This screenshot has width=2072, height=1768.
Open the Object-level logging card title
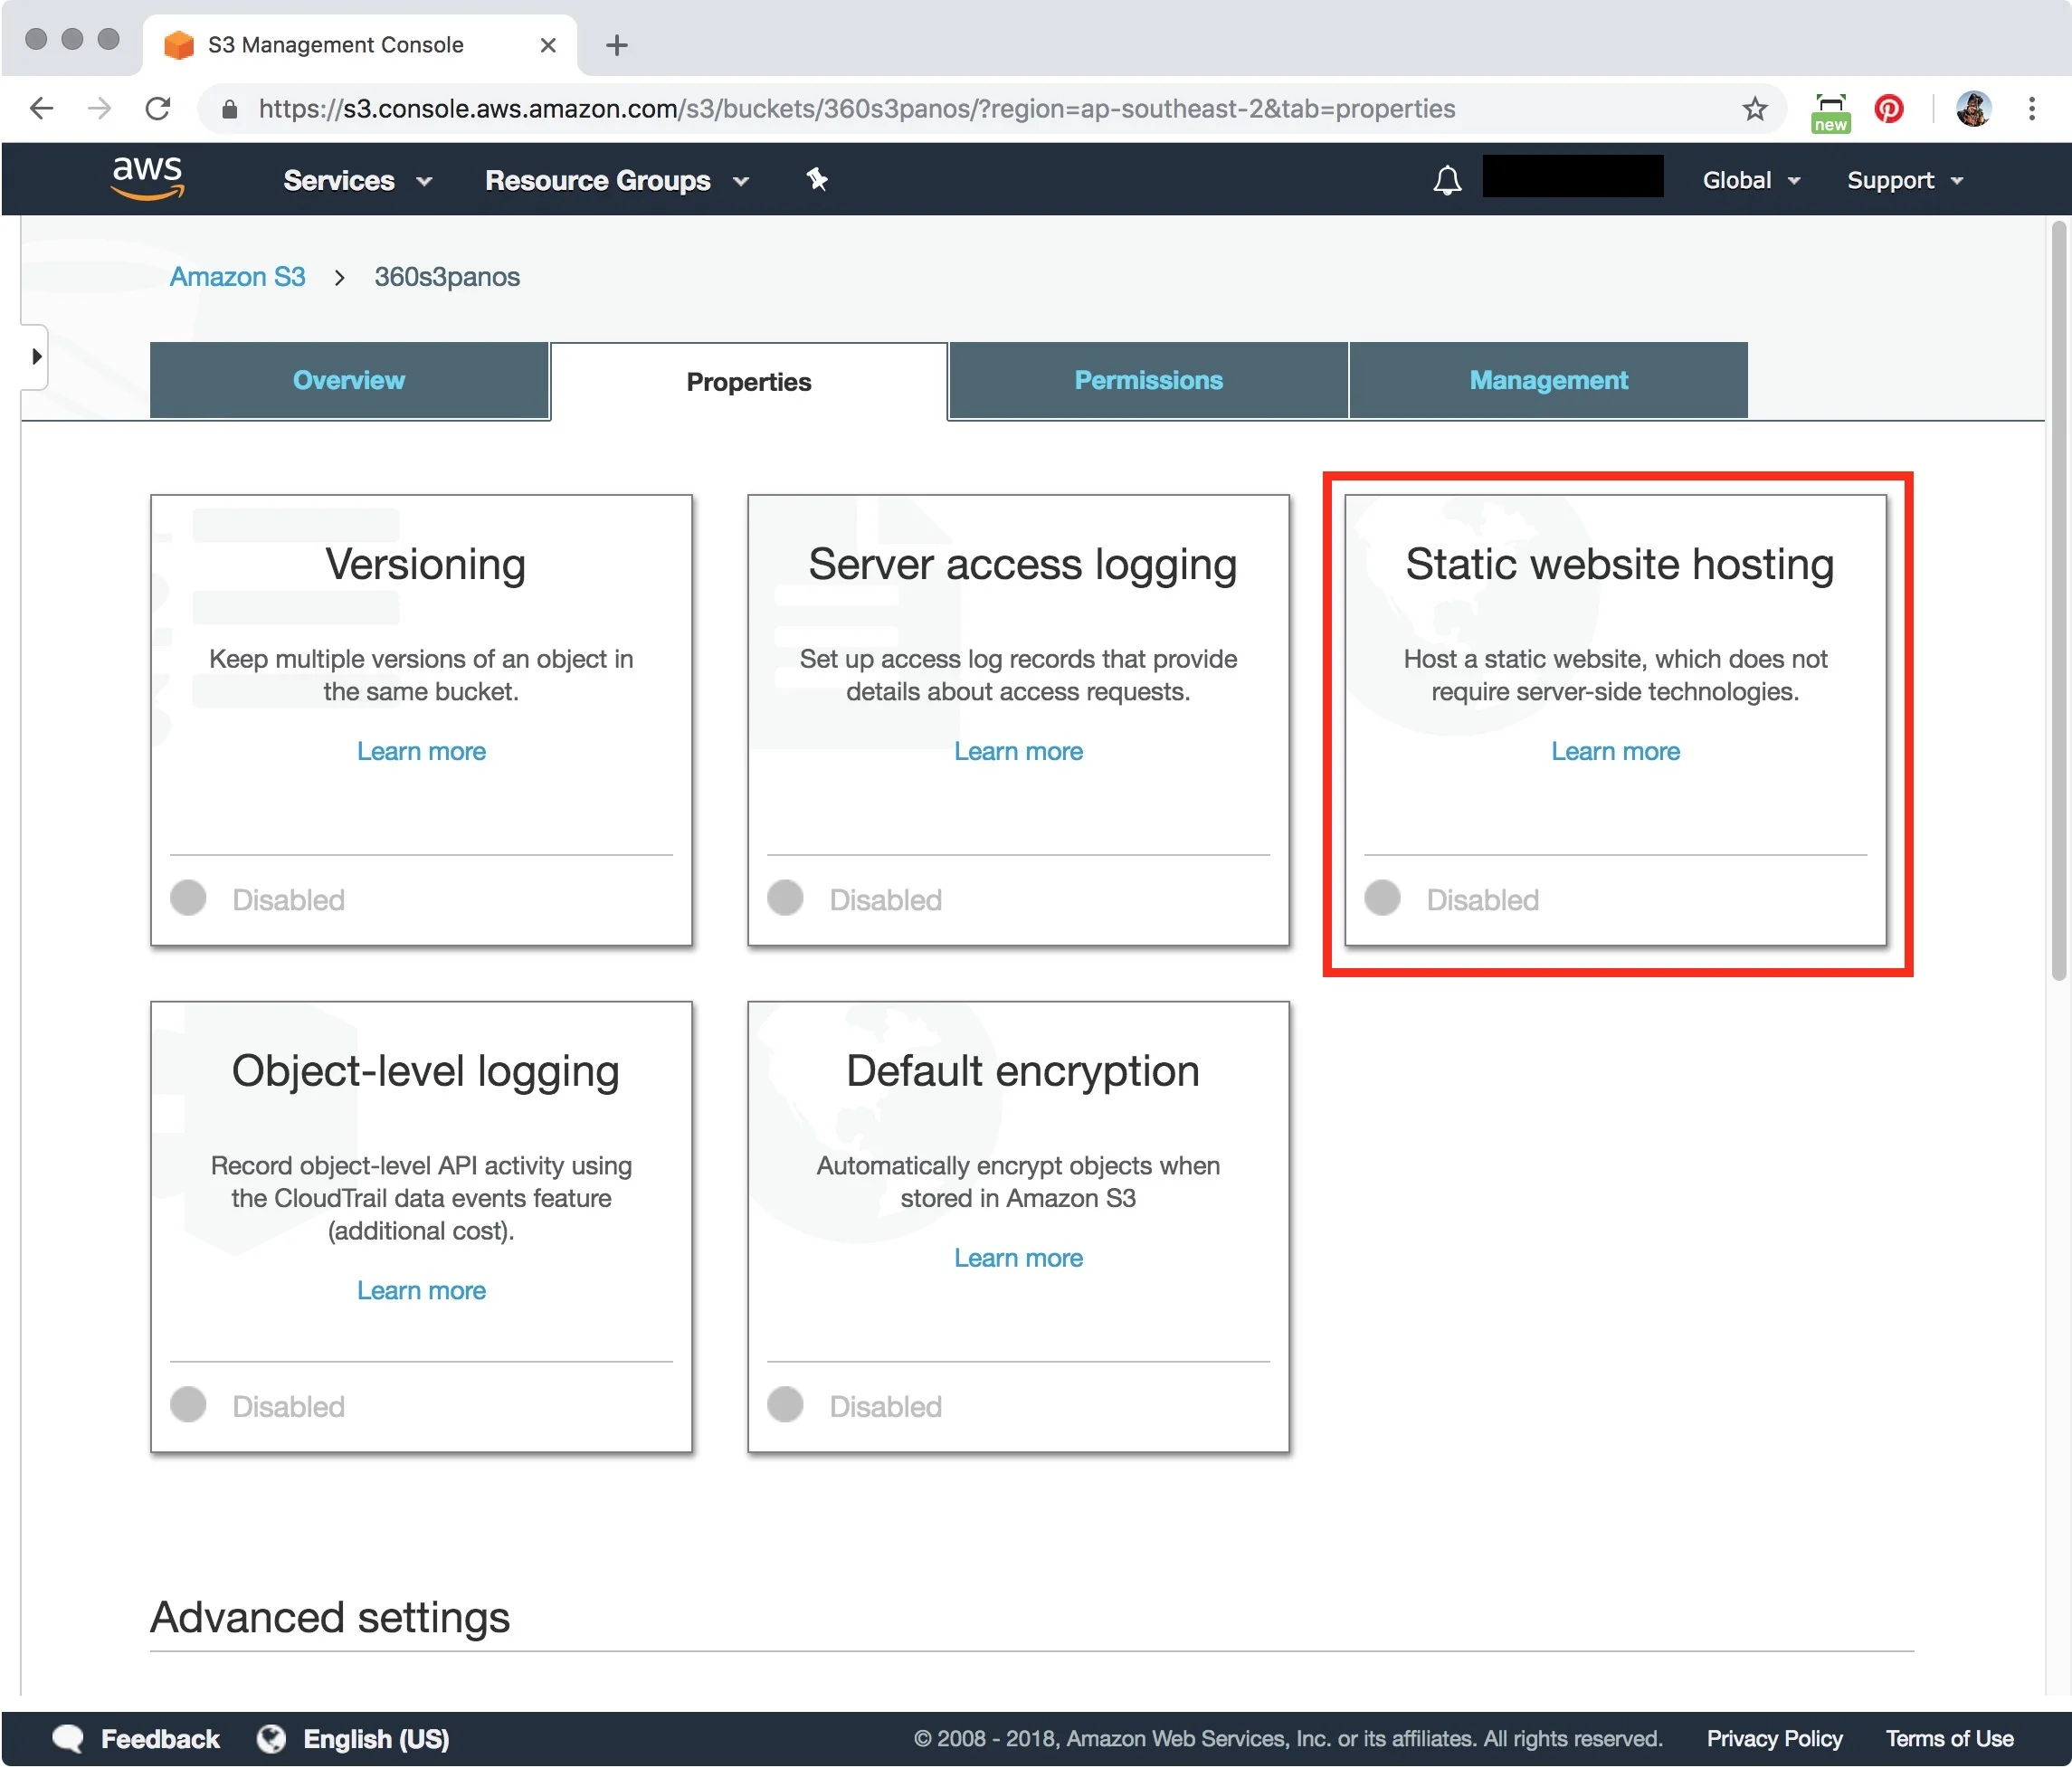[425, 1071]
